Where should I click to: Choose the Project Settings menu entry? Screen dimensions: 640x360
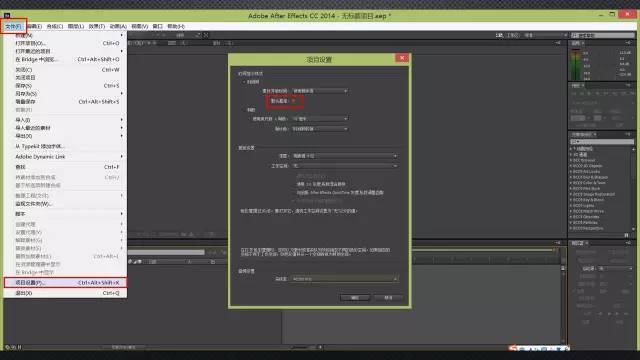tap(65, 282)
